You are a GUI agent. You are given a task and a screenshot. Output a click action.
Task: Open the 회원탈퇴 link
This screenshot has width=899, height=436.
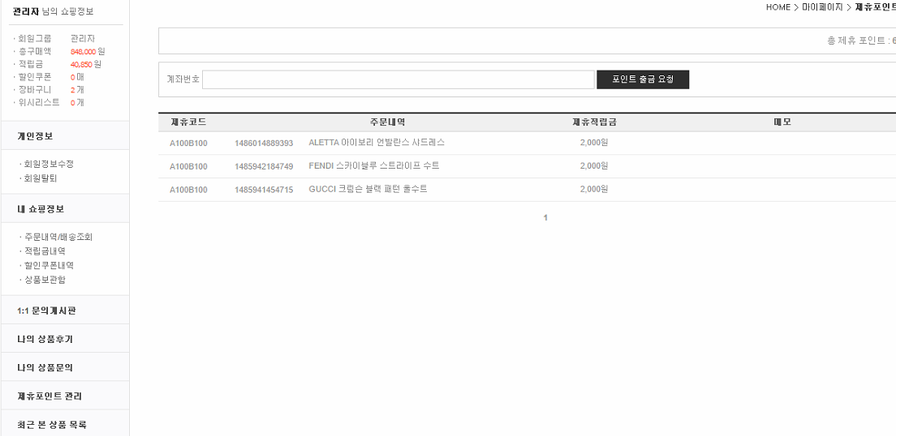[x=41, y=178]
